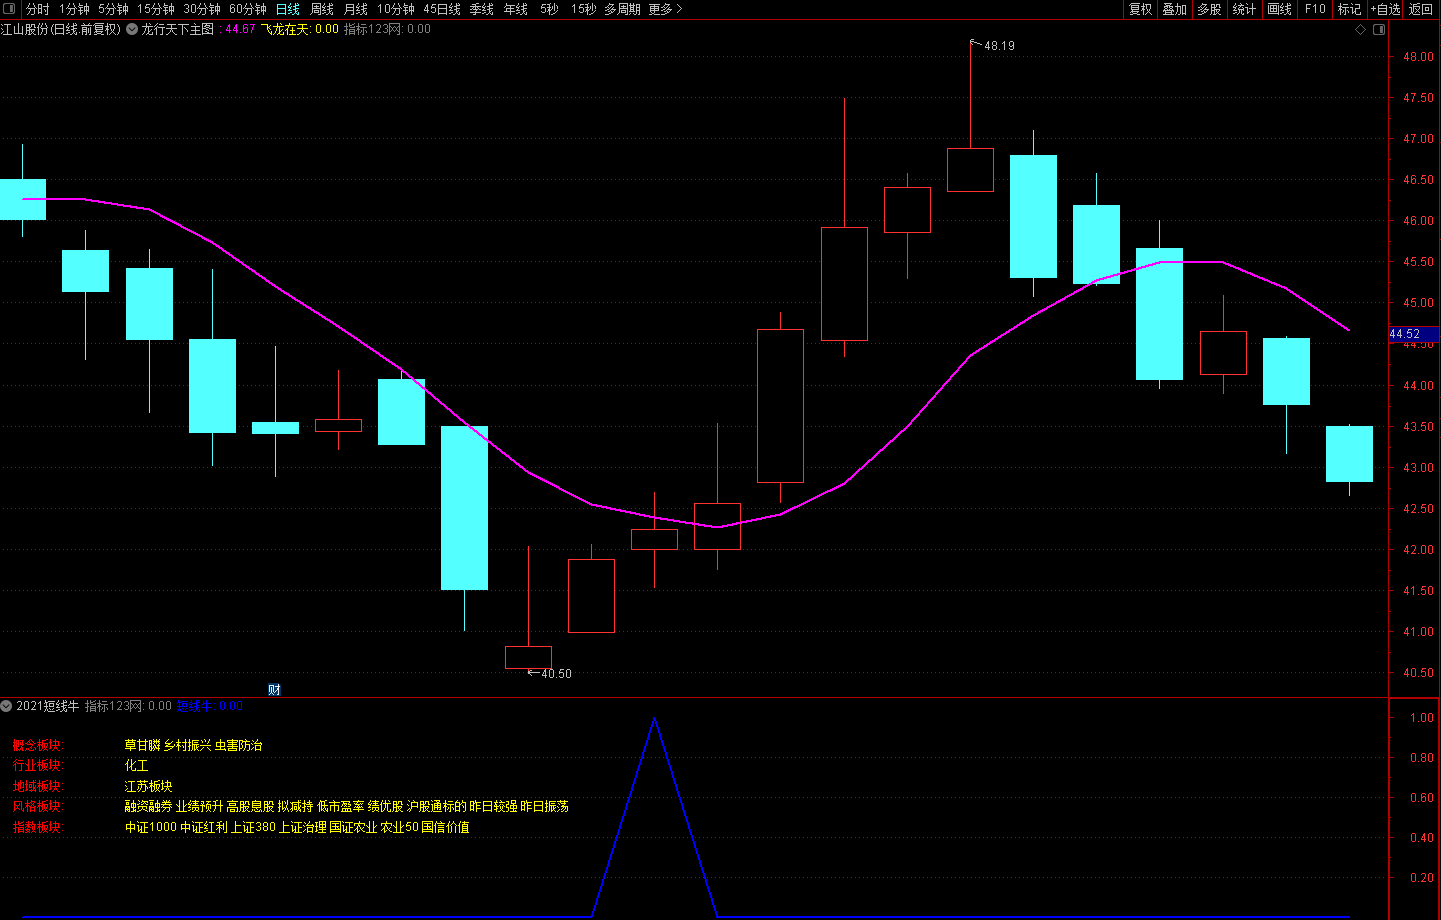
Task: Click the 指数板块 label
Action: click(x=37, y=827)
